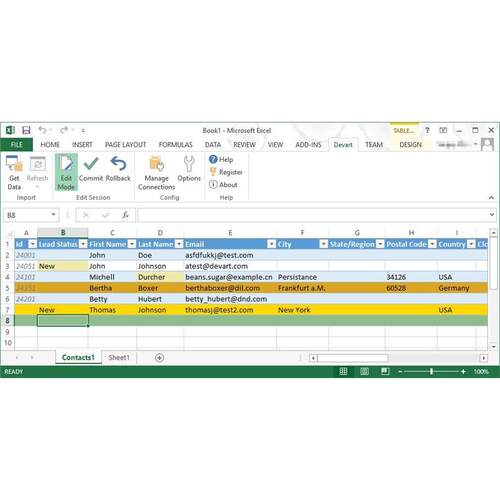
Task: Click the Help item in ribbon
Action: click(221, 159)
